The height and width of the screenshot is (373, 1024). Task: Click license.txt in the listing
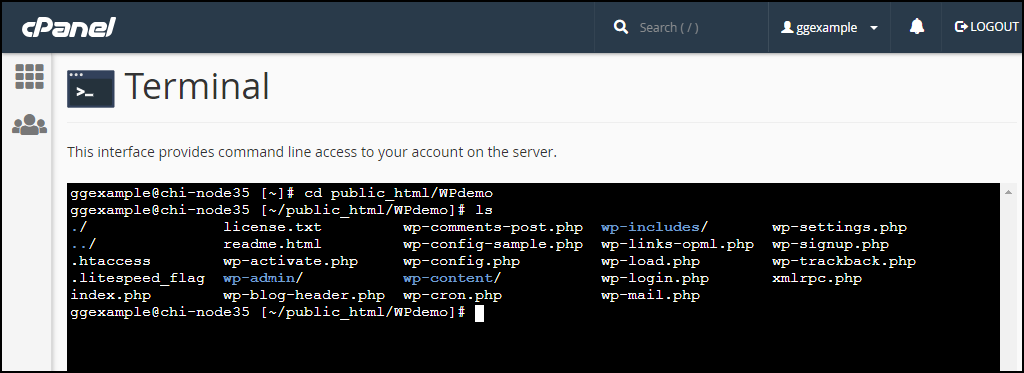[272, 227]
